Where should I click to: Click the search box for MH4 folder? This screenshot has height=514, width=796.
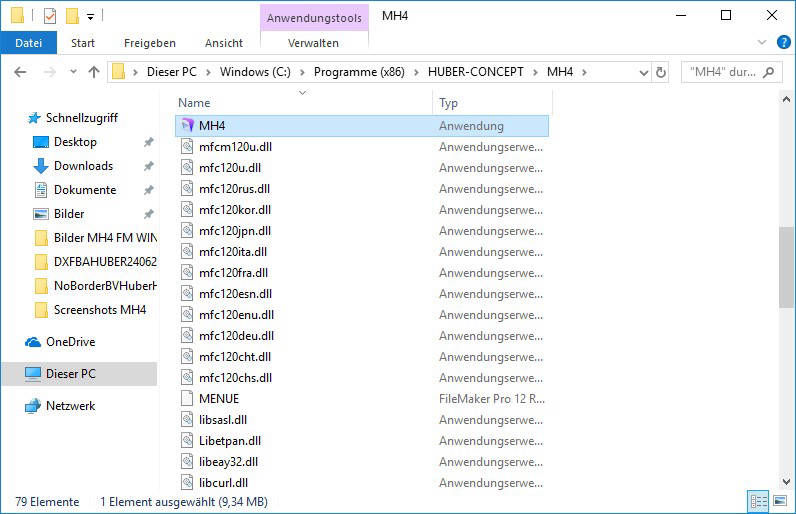(722, 72)
